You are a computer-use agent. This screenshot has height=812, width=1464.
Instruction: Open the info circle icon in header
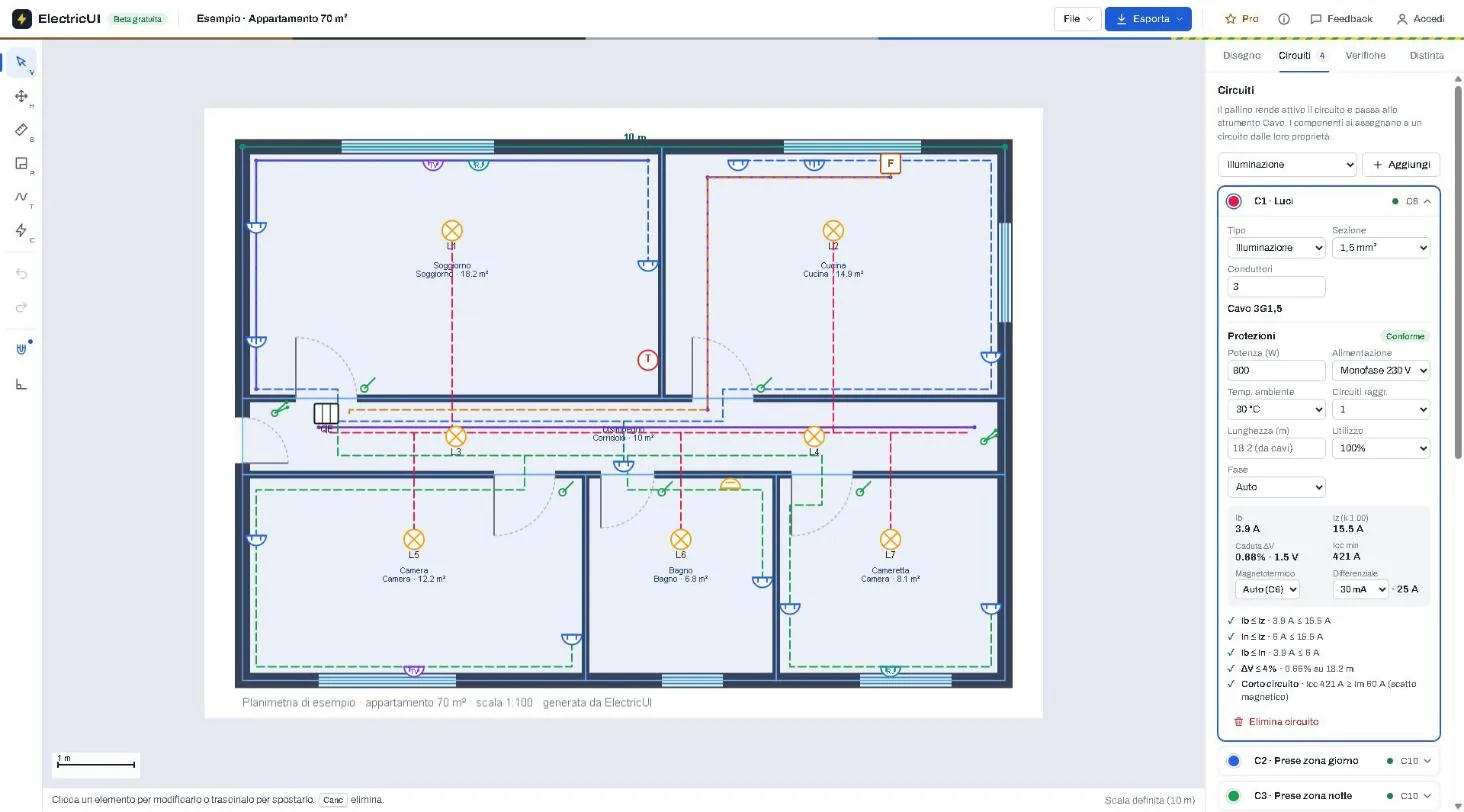1284,19
